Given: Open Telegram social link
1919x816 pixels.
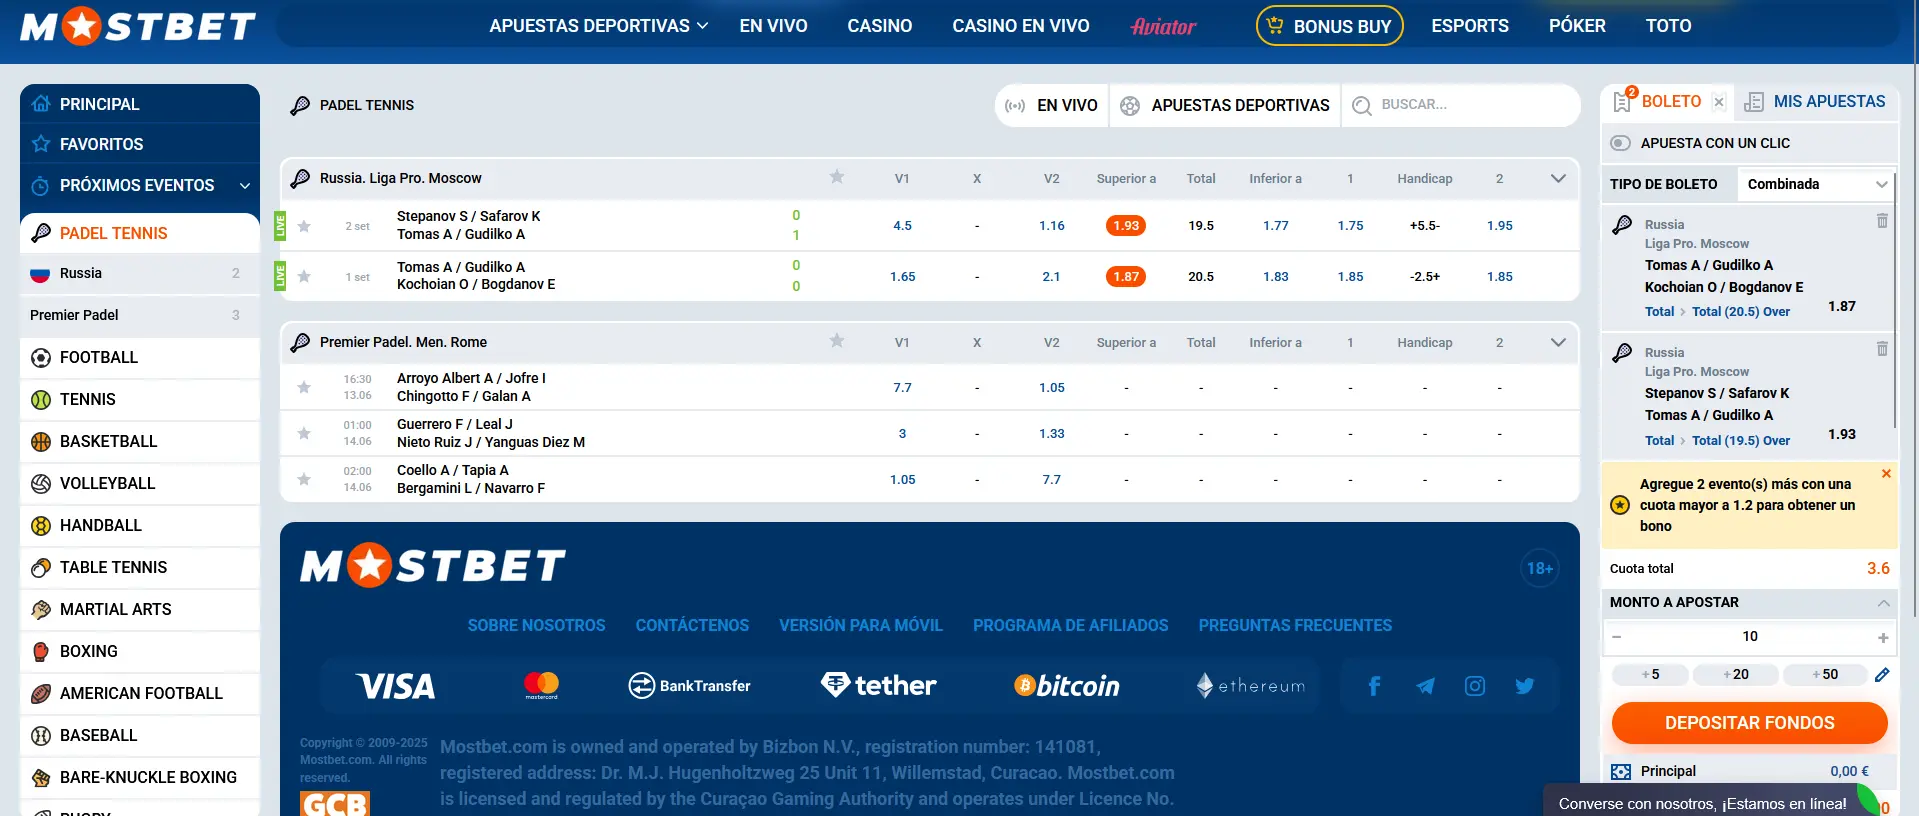Looking at the screenshot, I should [x=1425, y=686].
